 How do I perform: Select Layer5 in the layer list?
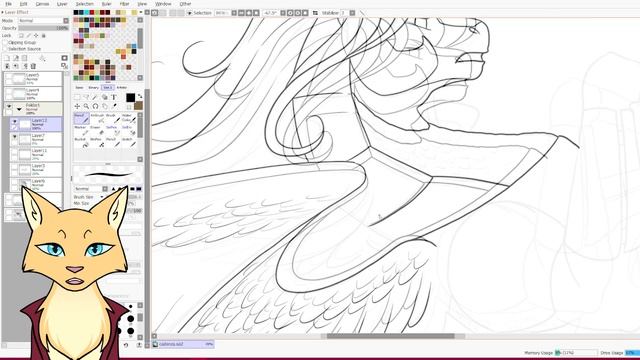click(x=33, y=79)
